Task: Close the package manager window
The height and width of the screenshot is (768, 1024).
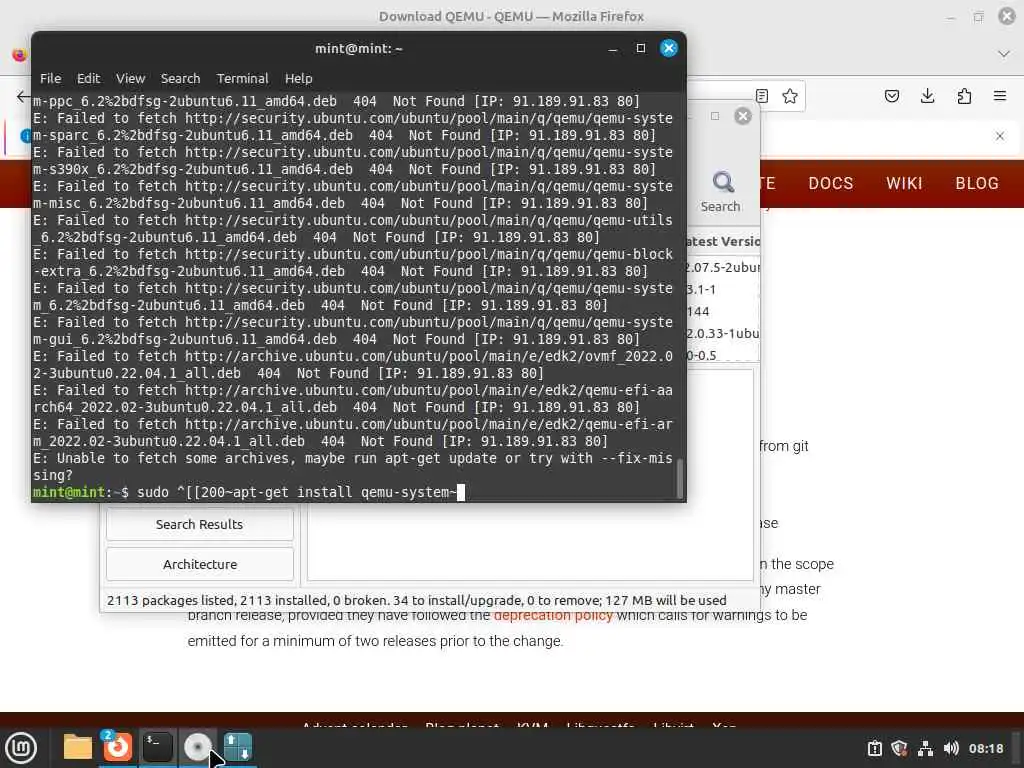Action: 743,116
